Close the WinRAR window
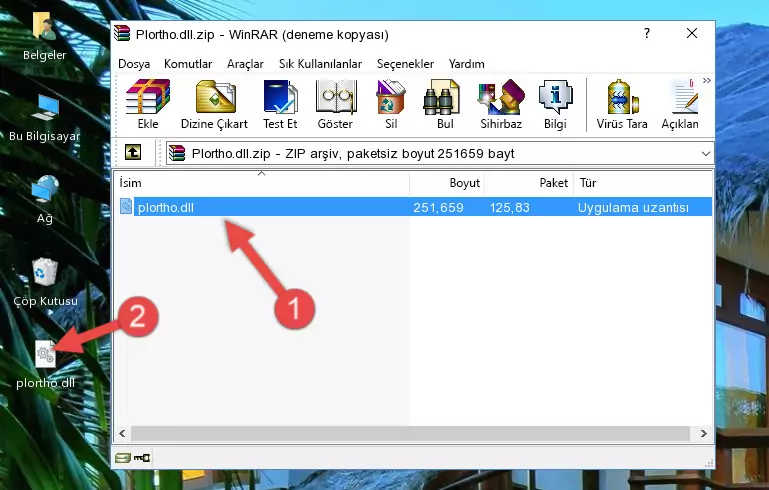The image size is (769, 490). [x=692, y=33]
